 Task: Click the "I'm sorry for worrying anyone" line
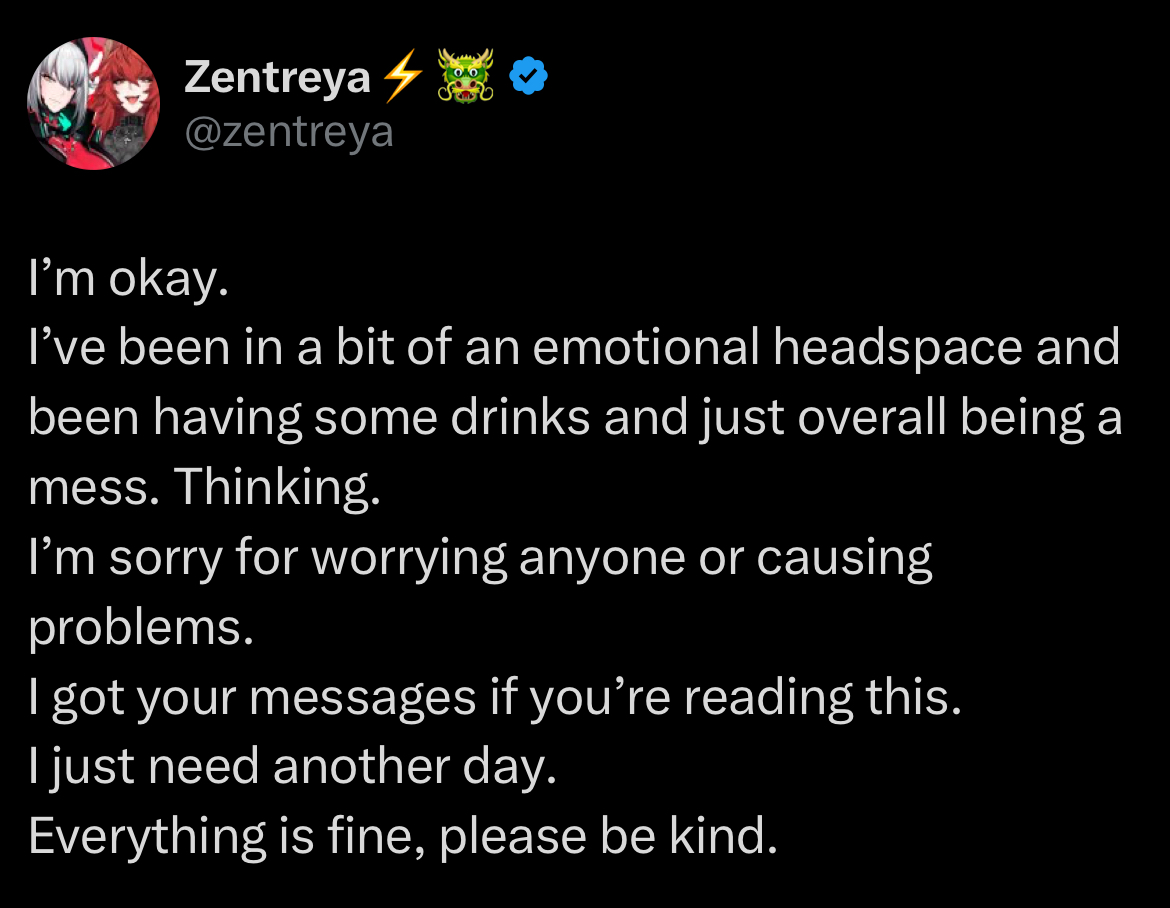[x=480, y=558]
